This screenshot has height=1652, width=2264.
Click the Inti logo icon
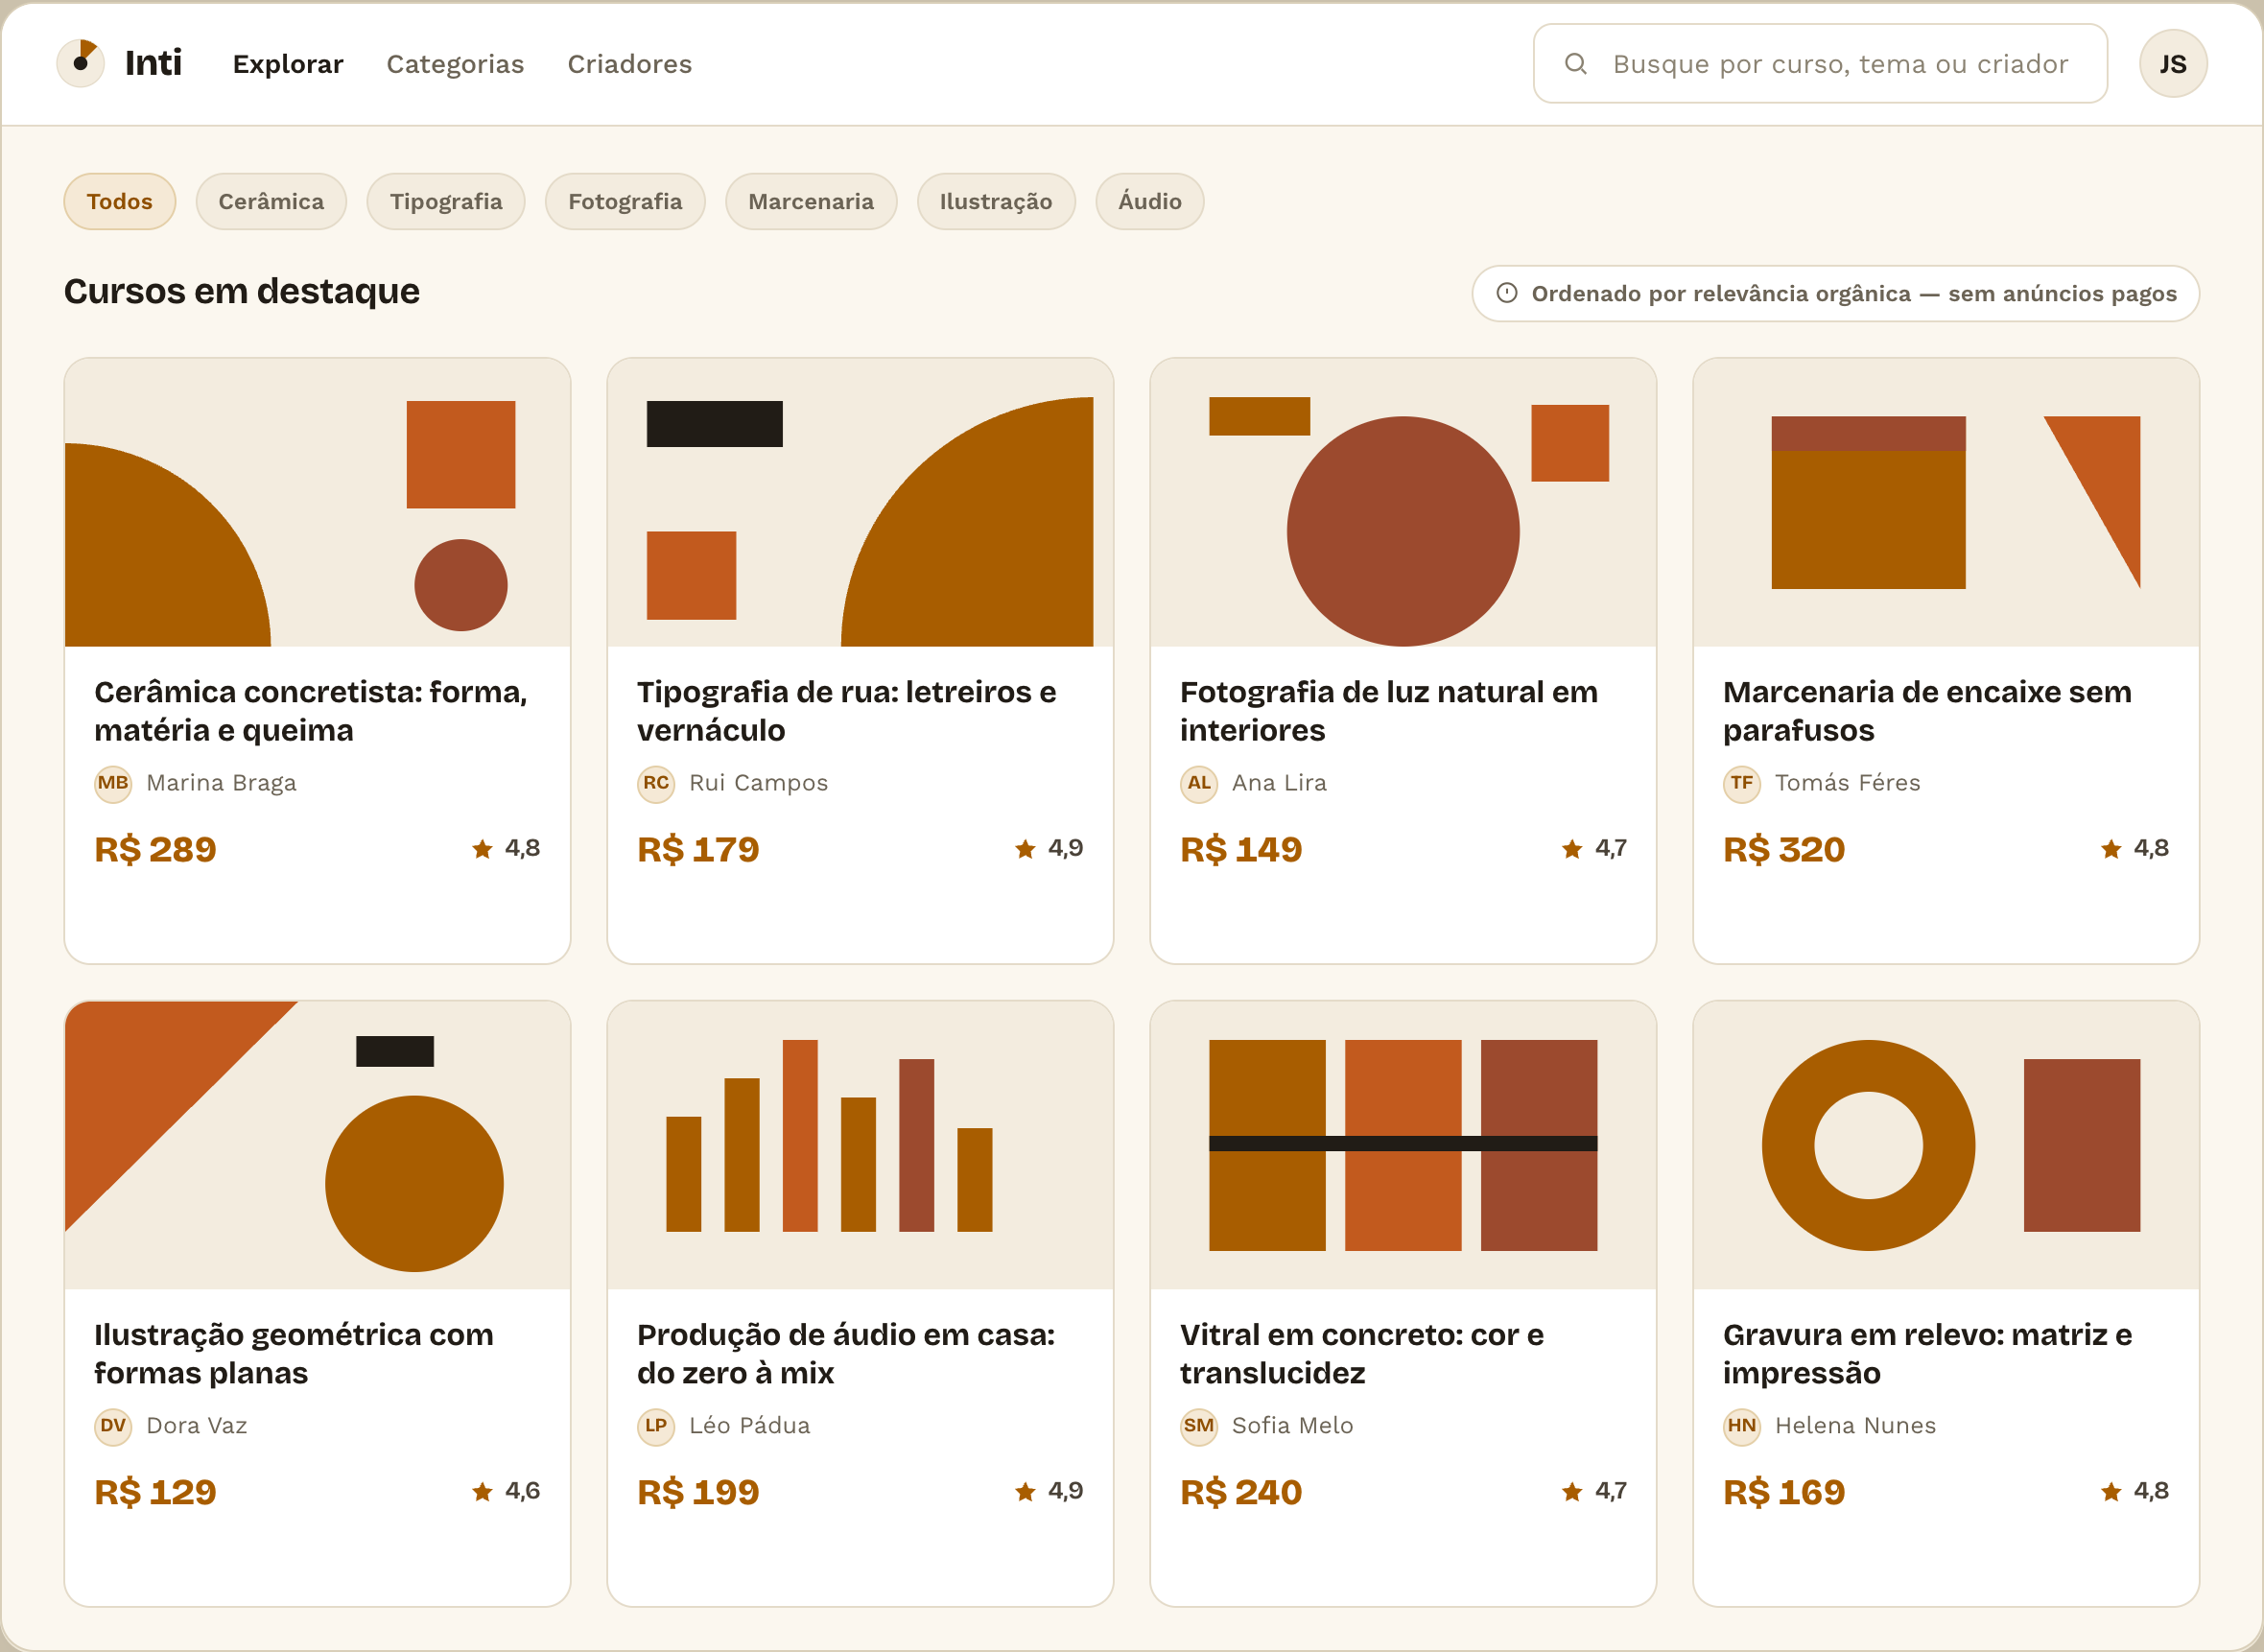pyautogui.click(x=81, y=63)
